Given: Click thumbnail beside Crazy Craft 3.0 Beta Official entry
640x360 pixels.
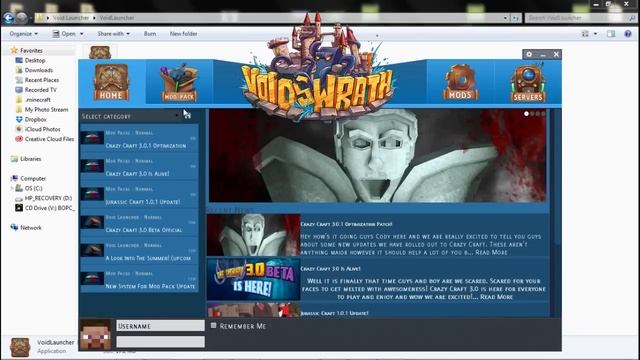Looking at the screenshot, I should 92,222.
